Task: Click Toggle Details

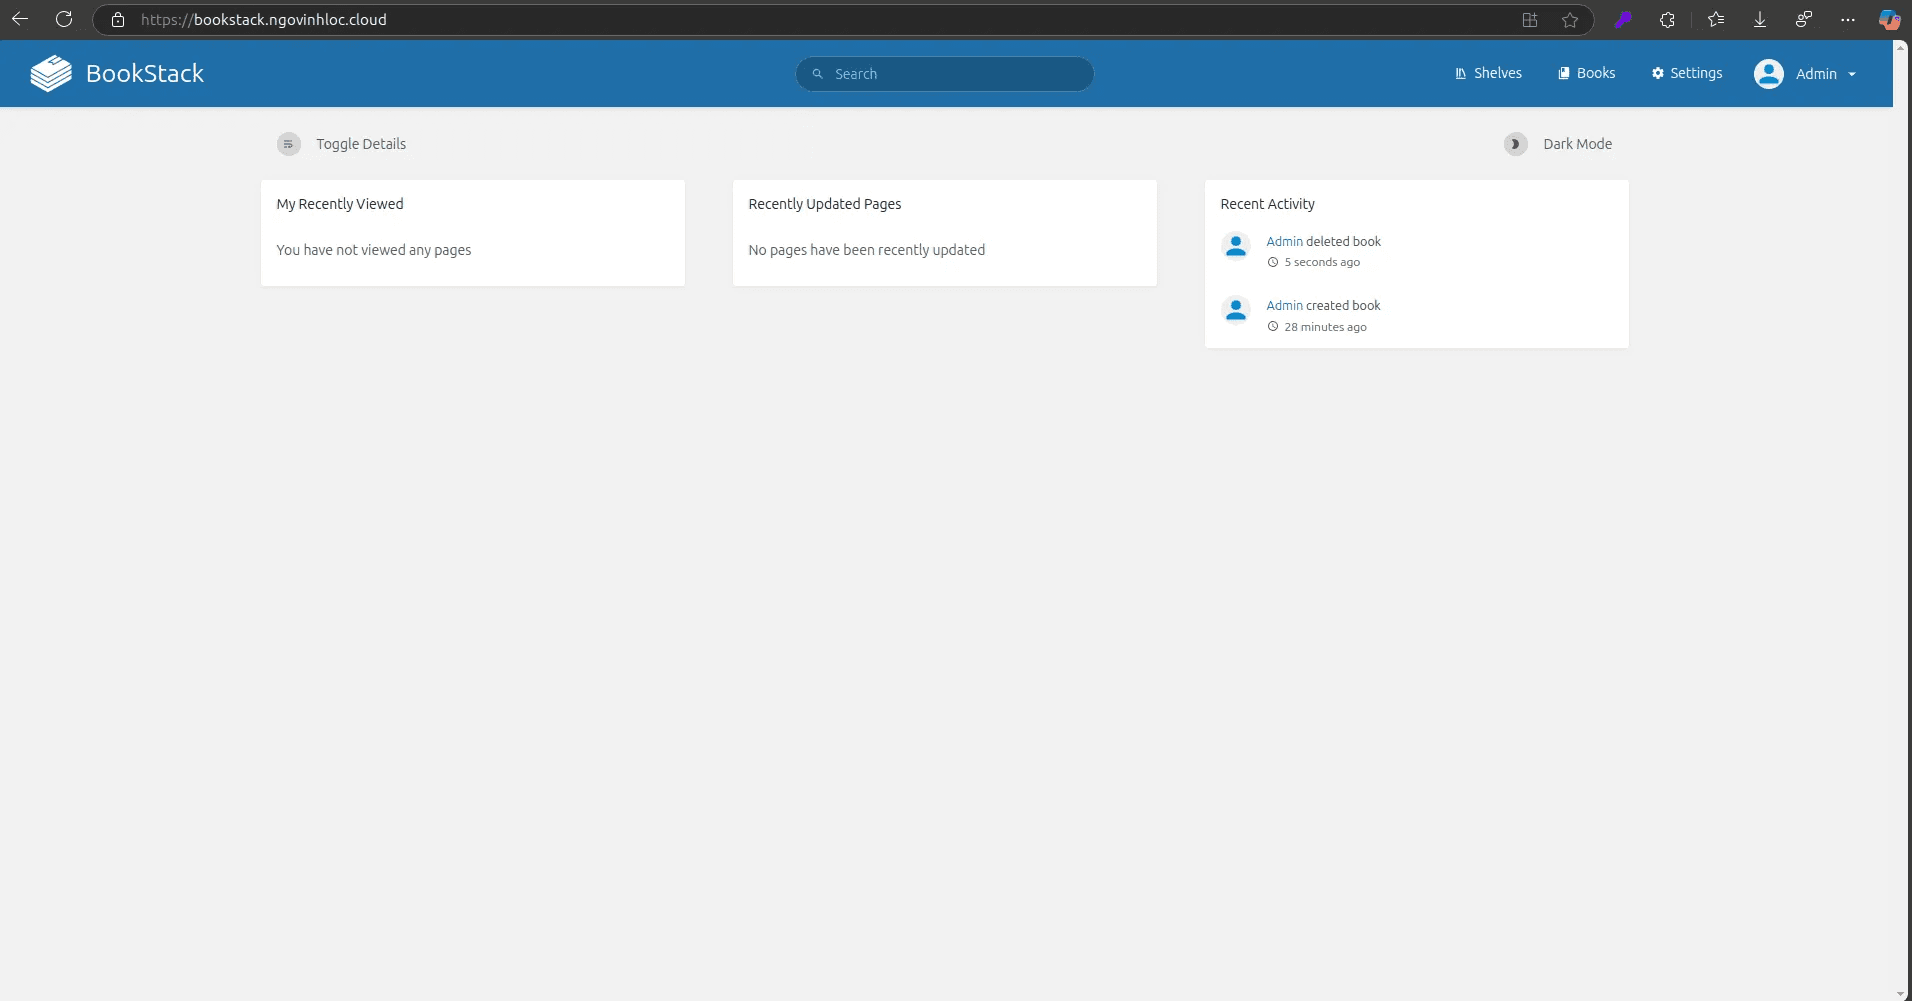Action: click(361, 144)
